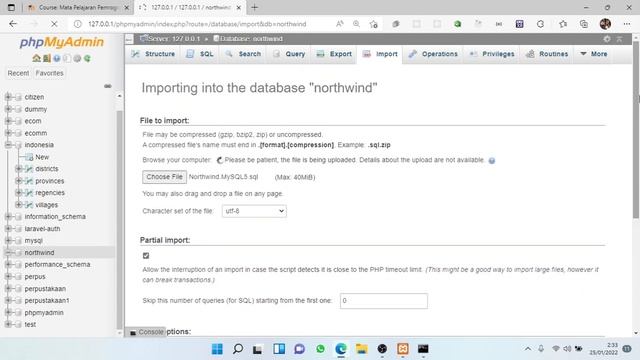Open the Privileges tab
Screen dimensions: 640x360
point(492,54)
